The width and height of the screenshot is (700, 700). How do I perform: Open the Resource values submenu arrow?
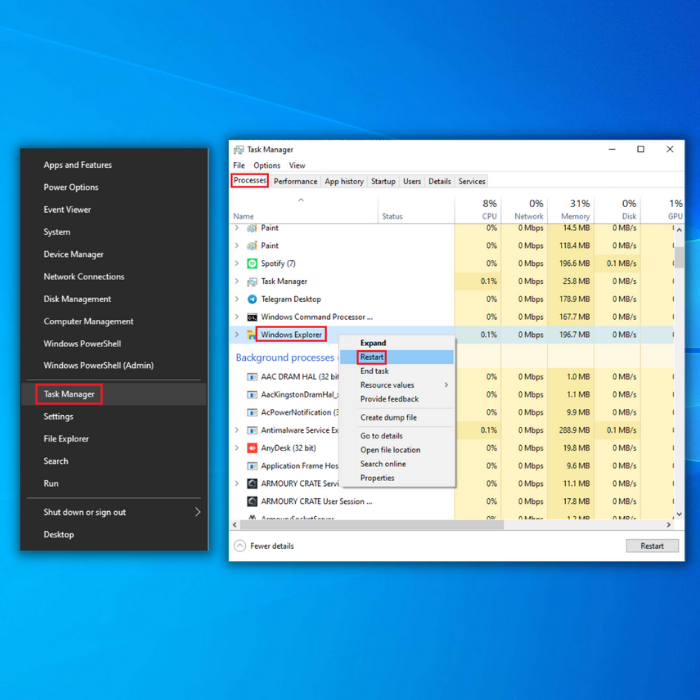click(x=446, y=385)
